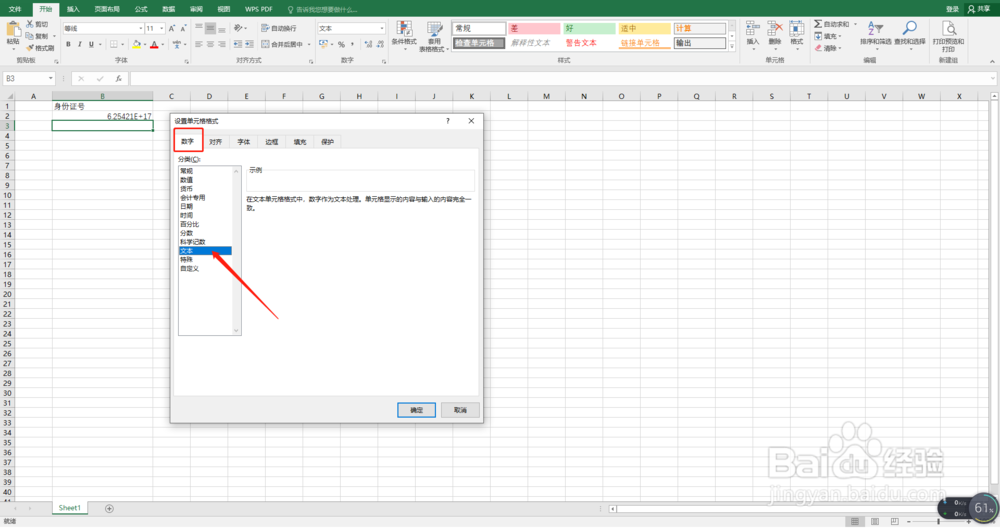
Task: Click the 共享 (Share) button
Action: pos(980,9)
